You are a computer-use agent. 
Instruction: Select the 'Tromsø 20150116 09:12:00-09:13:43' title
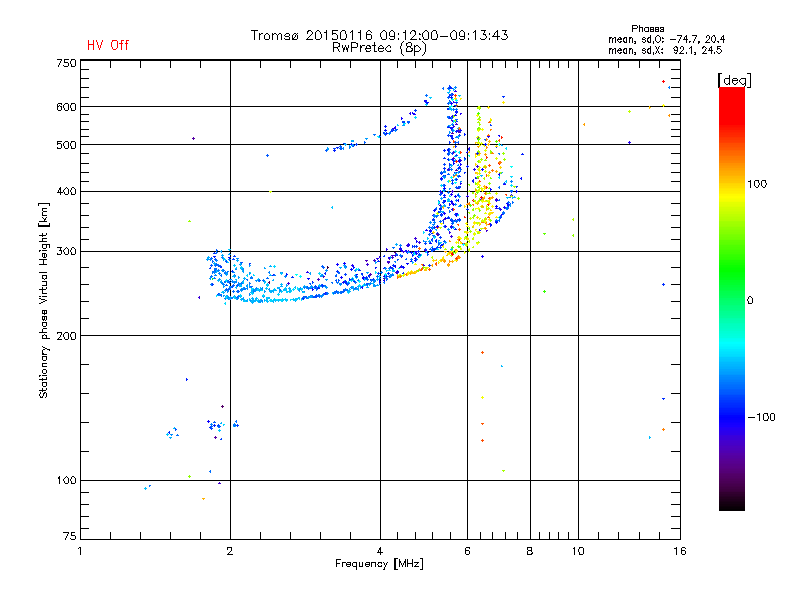pyautogui.click(x=379, y=35)
